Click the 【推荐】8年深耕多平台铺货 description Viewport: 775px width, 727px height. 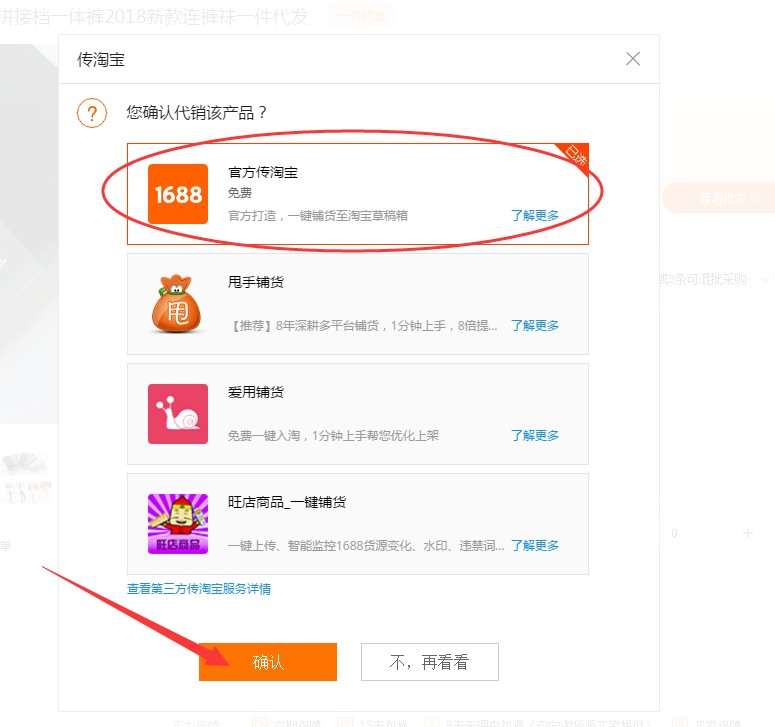click(x=364, y=326)
